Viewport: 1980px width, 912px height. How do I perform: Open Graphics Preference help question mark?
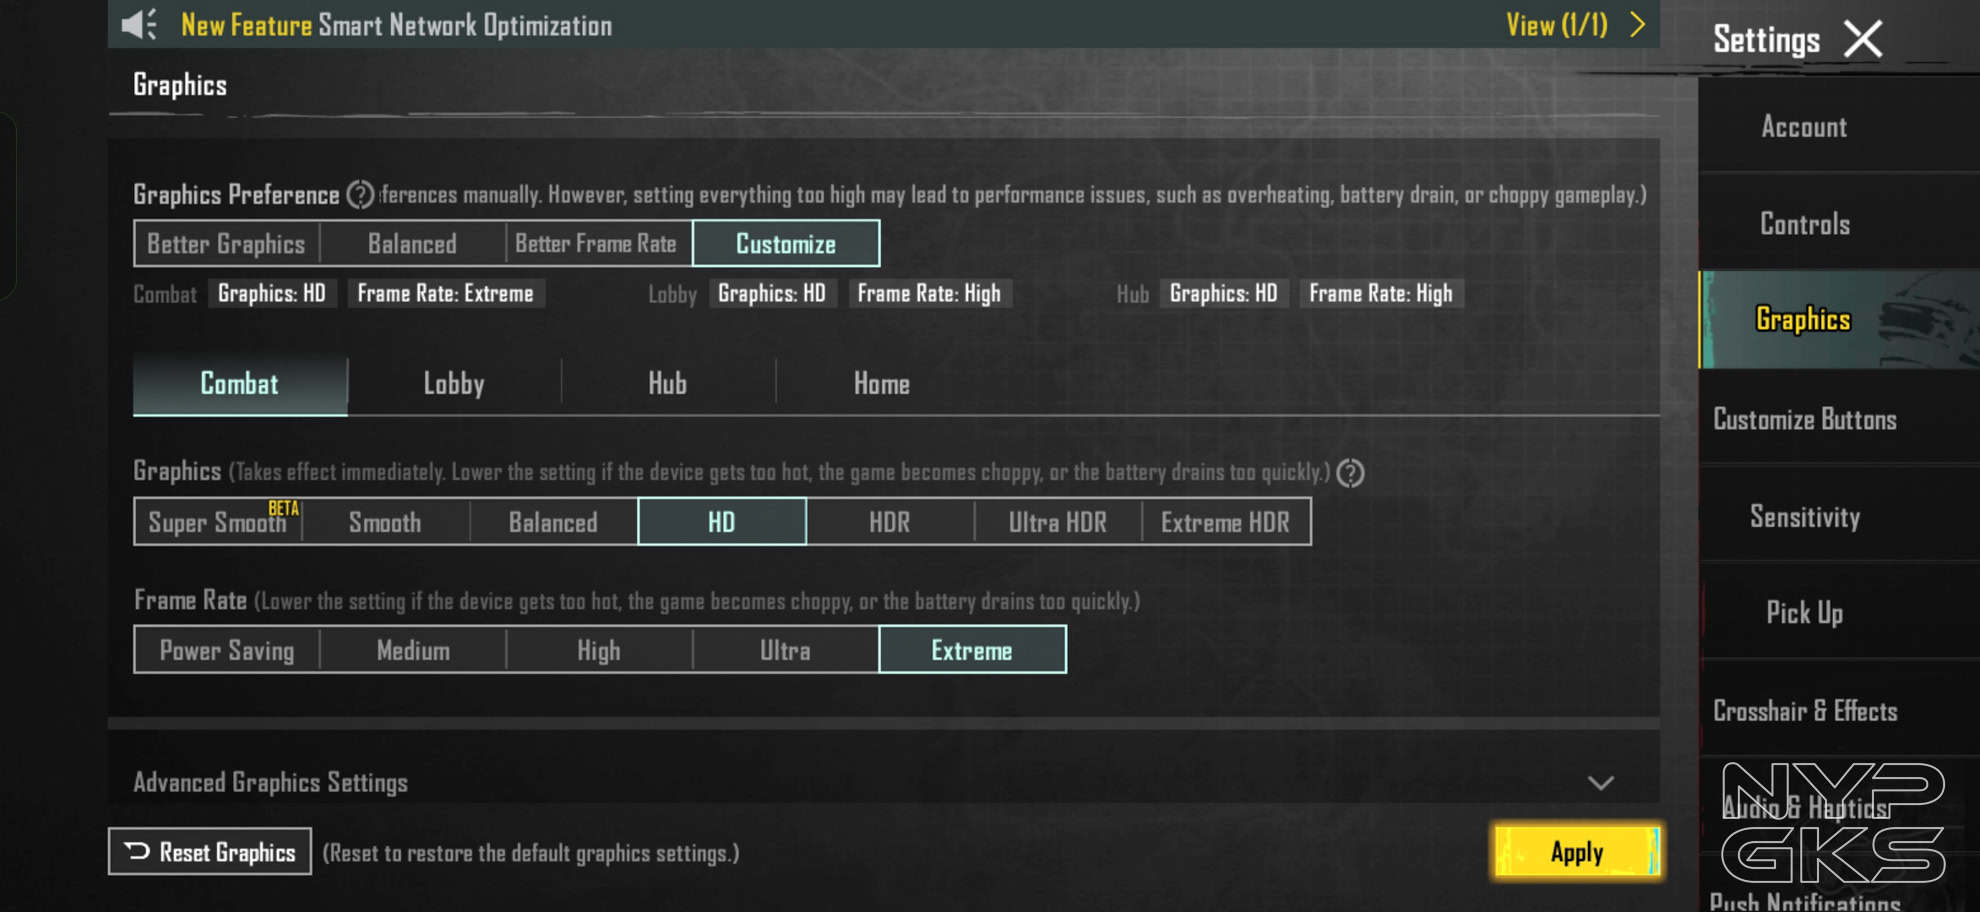pos(360,194)
